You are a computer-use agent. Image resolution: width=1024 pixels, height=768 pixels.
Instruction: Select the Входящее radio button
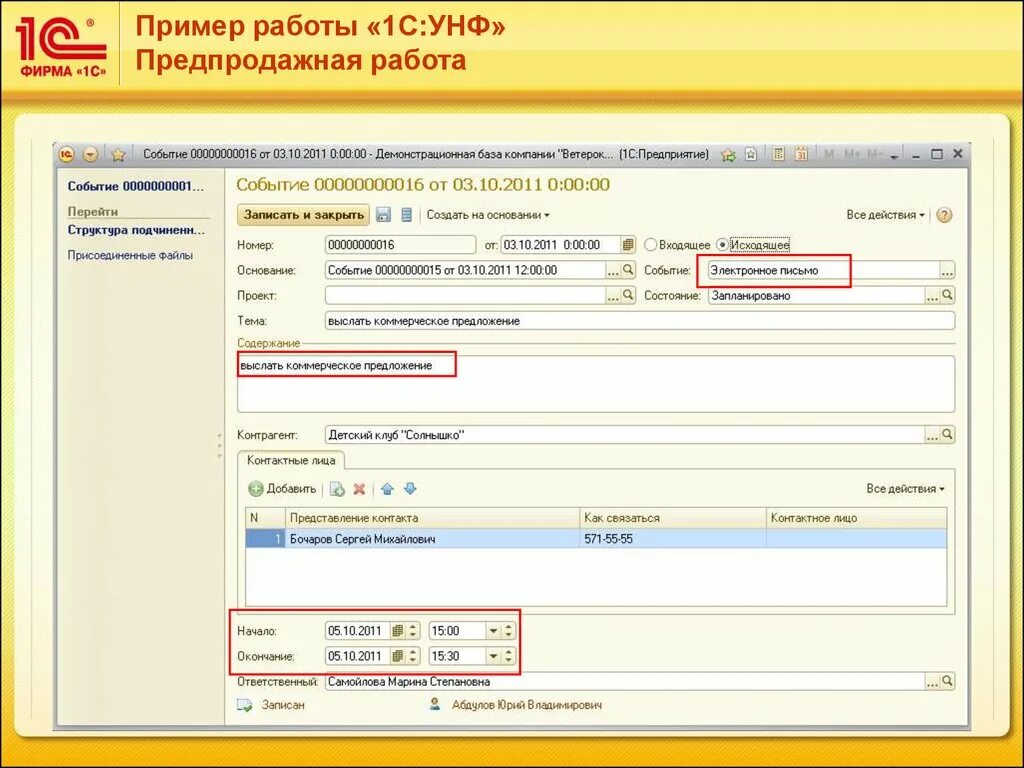[x=650, y=245]
